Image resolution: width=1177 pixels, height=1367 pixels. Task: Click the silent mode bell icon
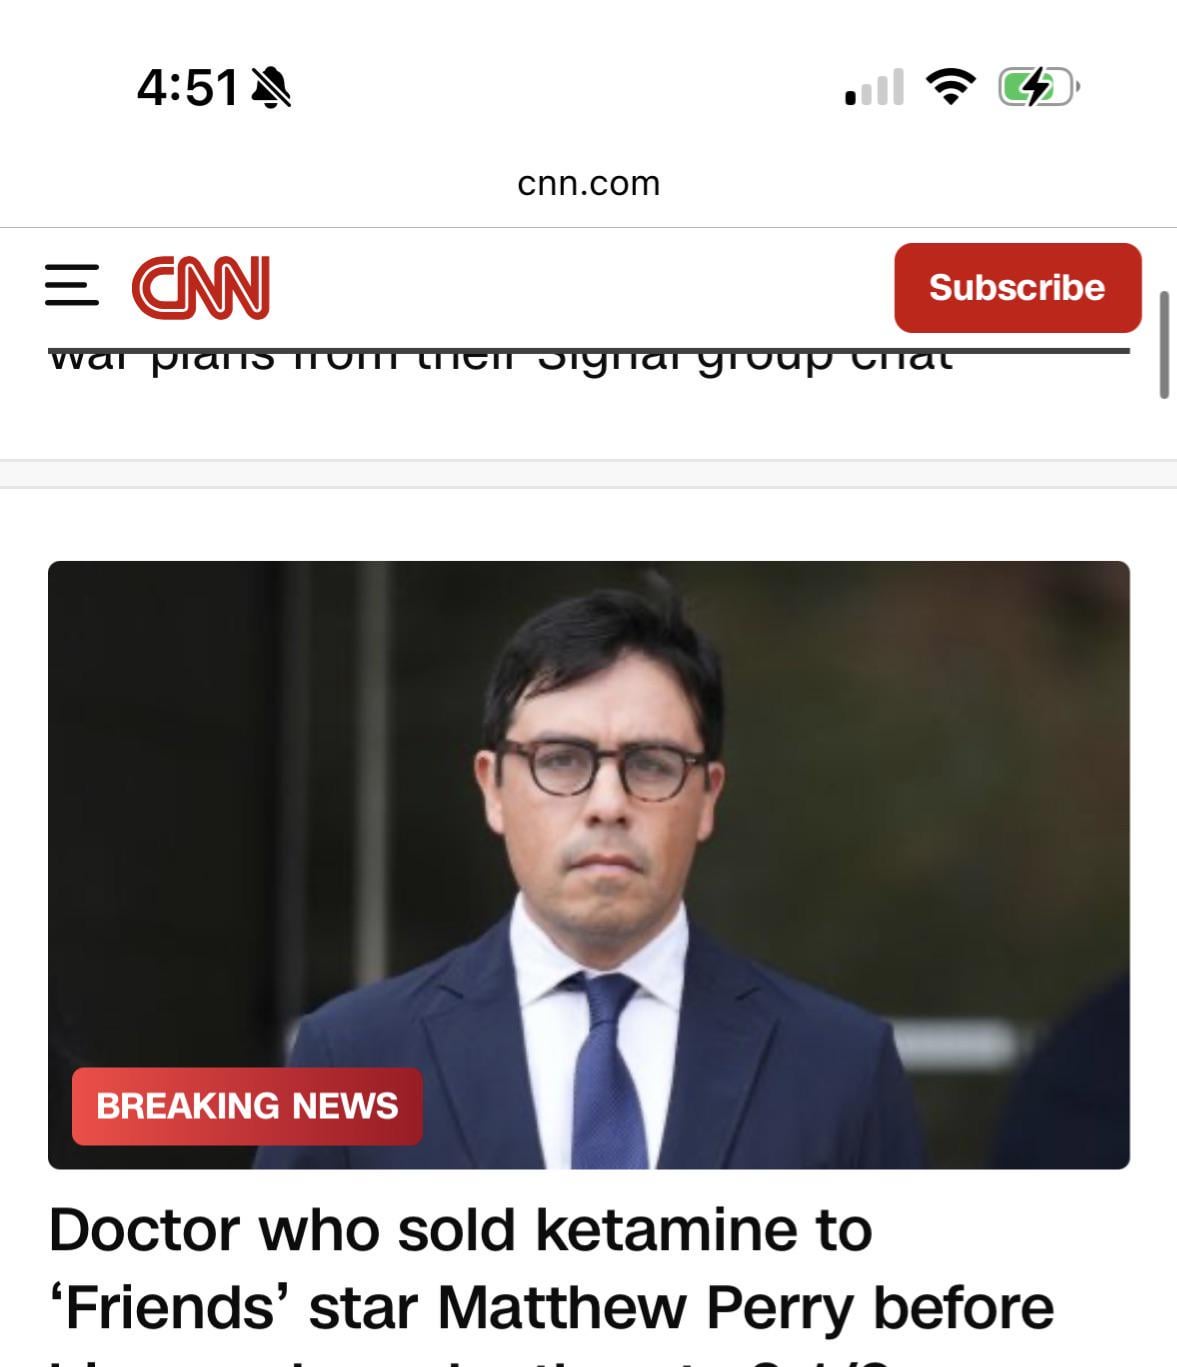point(270,88)
